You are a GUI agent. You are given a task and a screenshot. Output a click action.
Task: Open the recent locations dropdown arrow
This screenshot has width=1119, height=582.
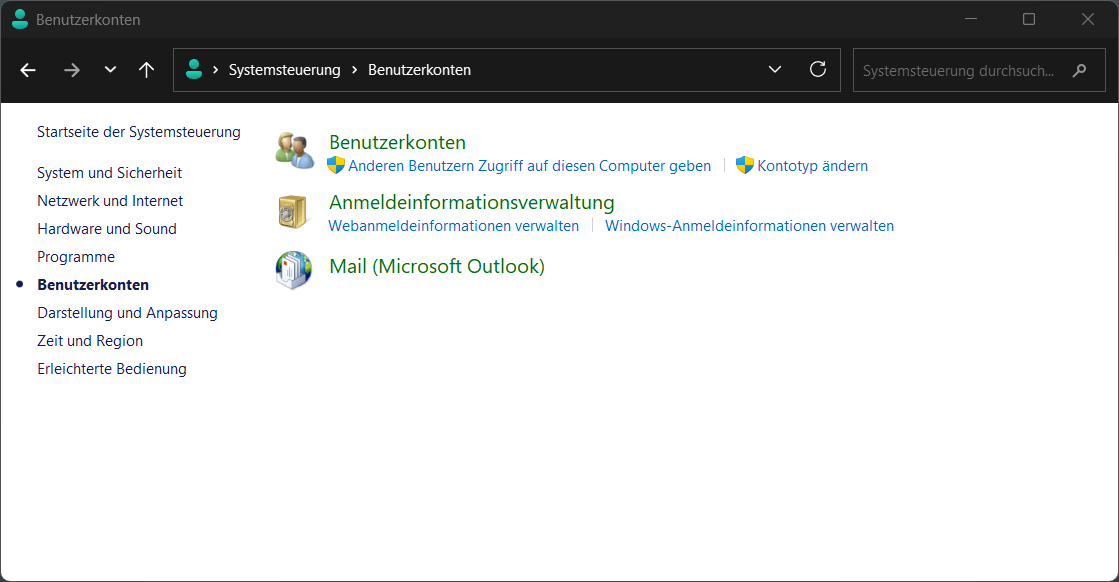pyautogui.click(x=110, y=70)
